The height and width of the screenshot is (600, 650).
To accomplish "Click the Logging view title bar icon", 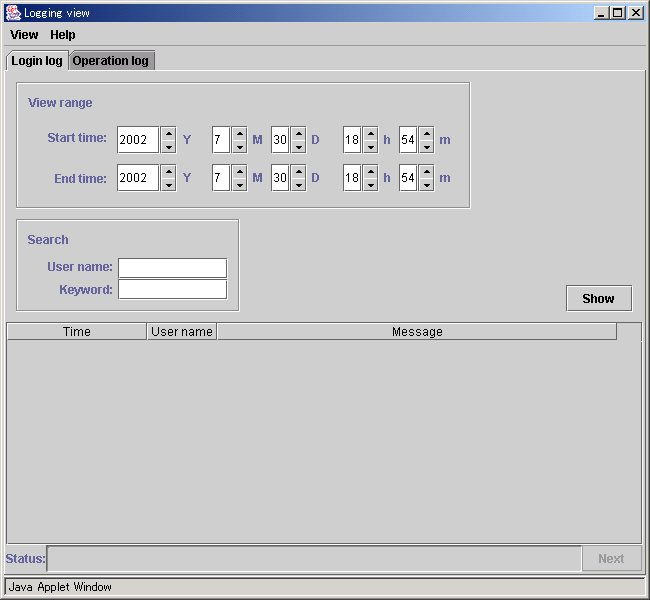I will point(13,13).
